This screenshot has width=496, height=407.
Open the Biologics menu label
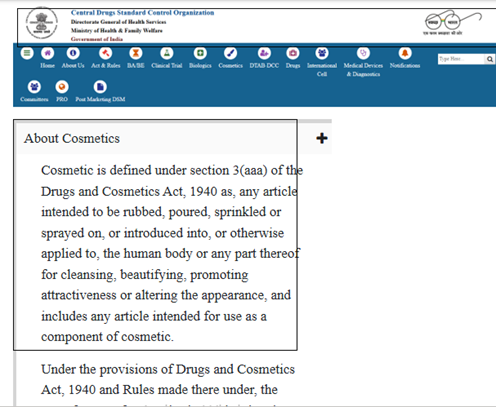[x=200, y=65]
